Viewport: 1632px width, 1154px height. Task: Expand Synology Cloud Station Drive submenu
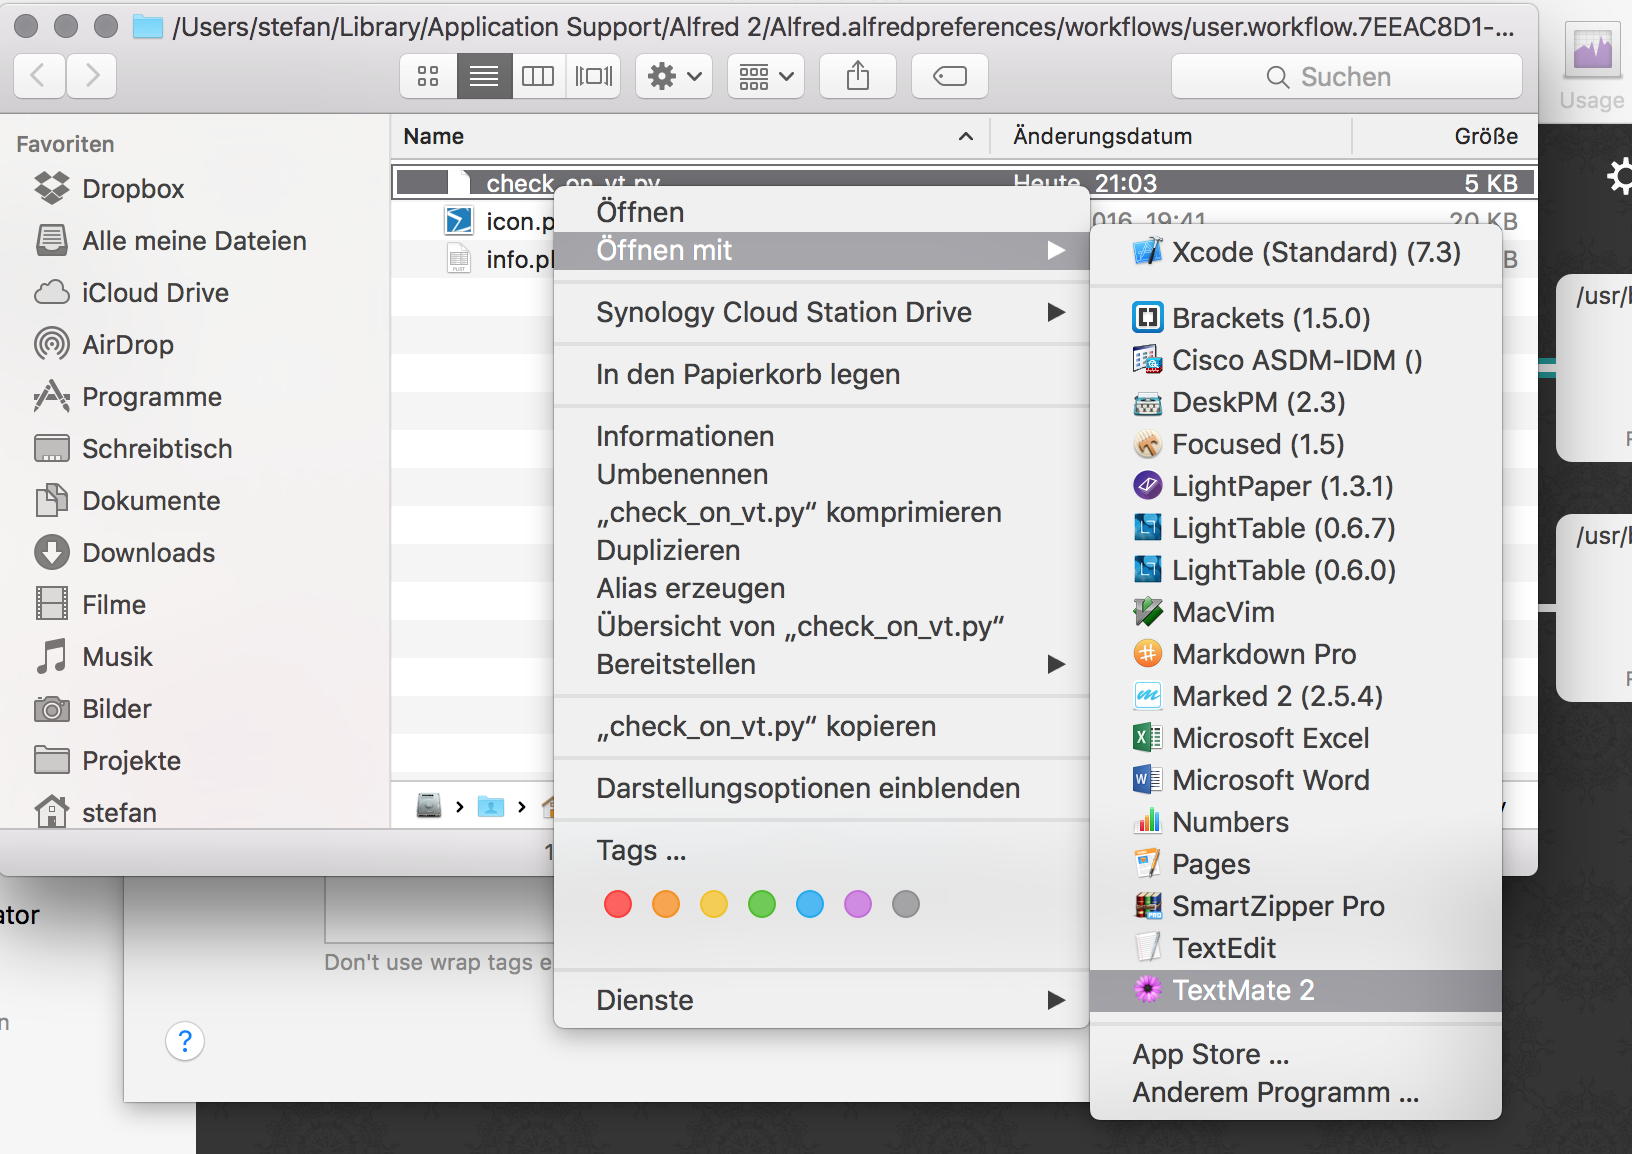pyautogui.click(x=821, y=312)
